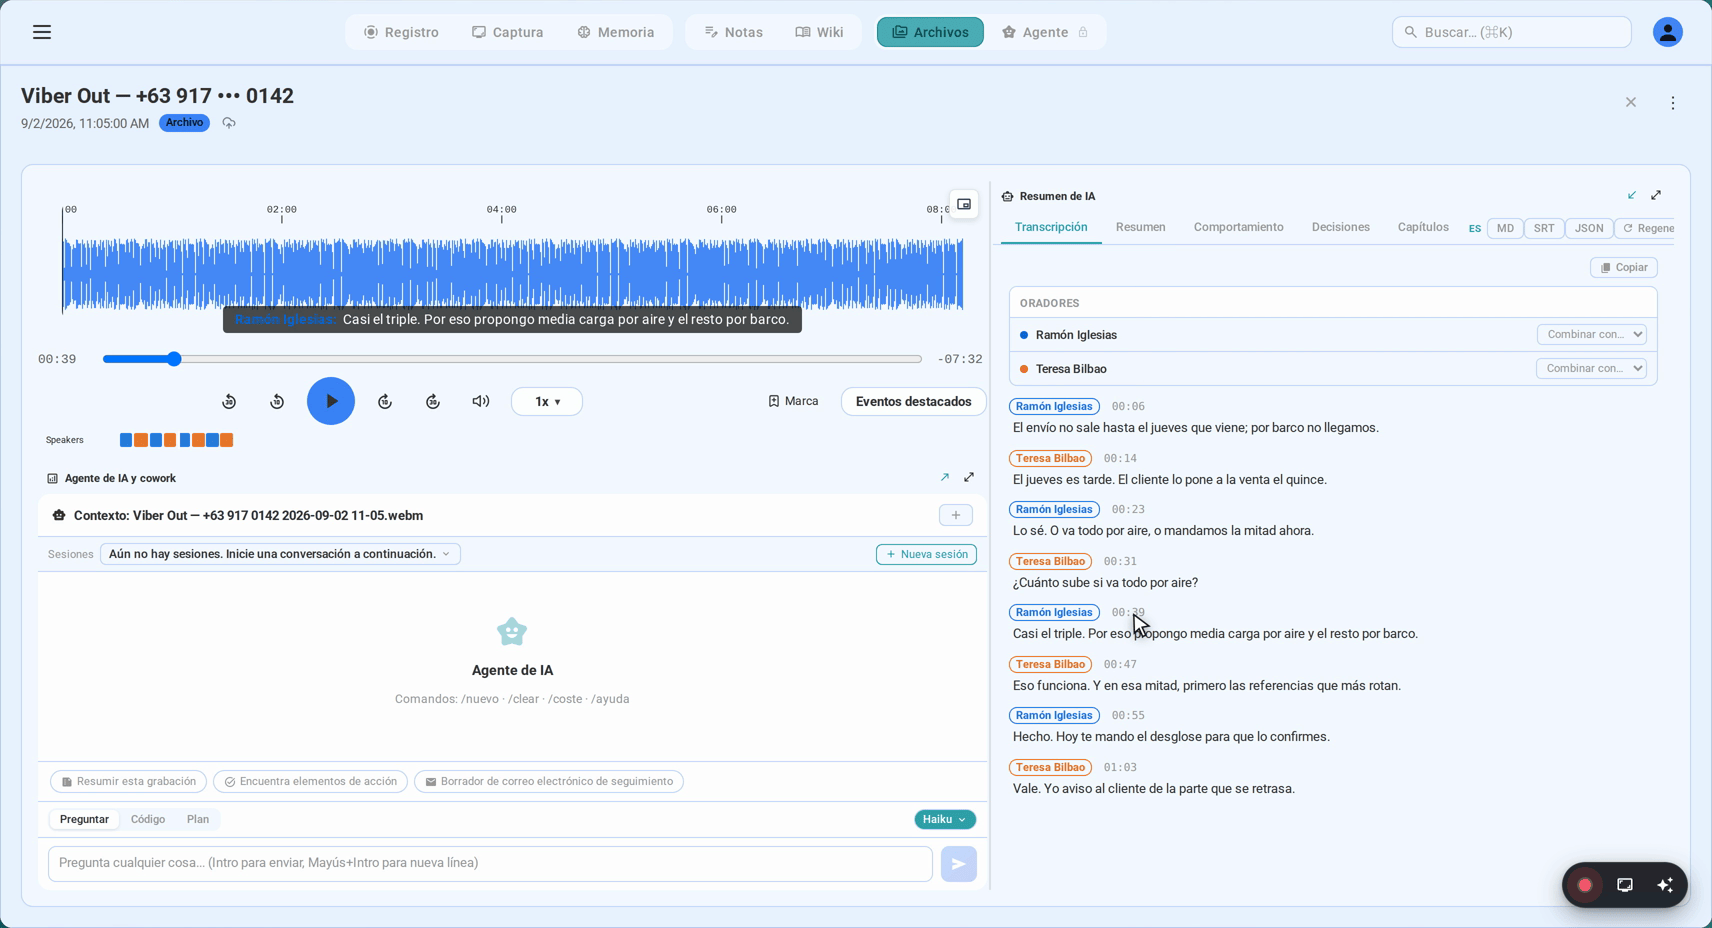This screenshot has width=1712, height=928.
Task: Open the 1x playback speed dropdown
Action: (x=547, y=401)
